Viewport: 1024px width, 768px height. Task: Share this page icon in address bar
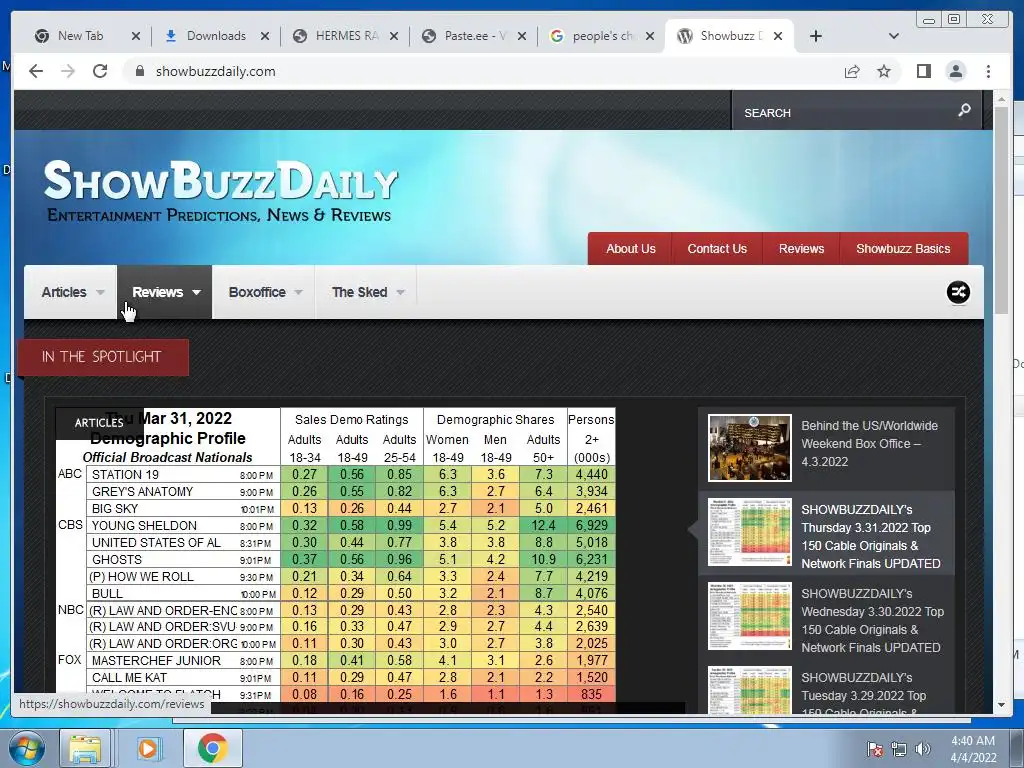tap(852, 71)
